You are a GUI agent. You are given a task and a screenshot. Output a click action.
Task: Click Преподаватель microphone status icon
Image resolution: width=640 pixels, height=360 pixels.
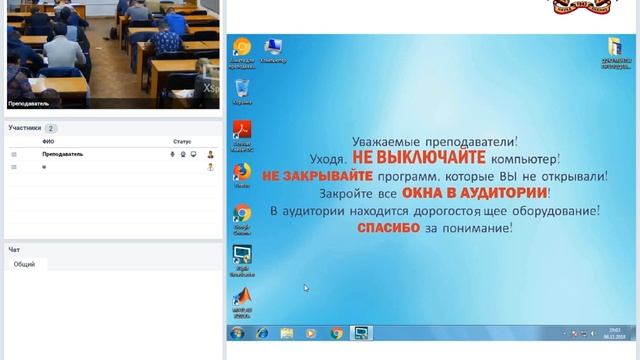coord(172,154)
